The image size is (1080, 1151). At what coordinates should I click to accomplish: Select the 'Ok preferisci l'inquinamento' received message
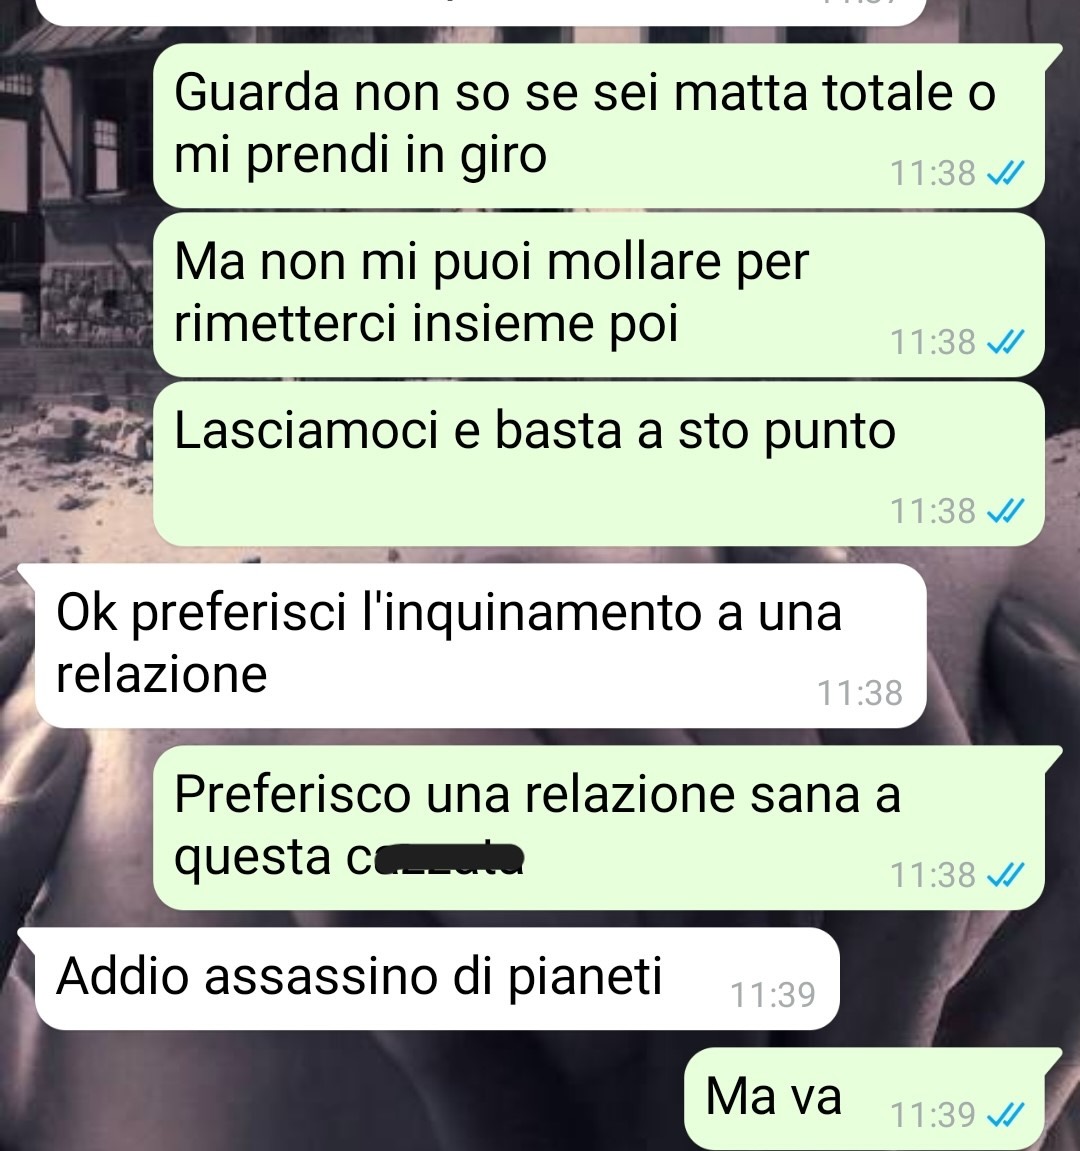[477, 645]
